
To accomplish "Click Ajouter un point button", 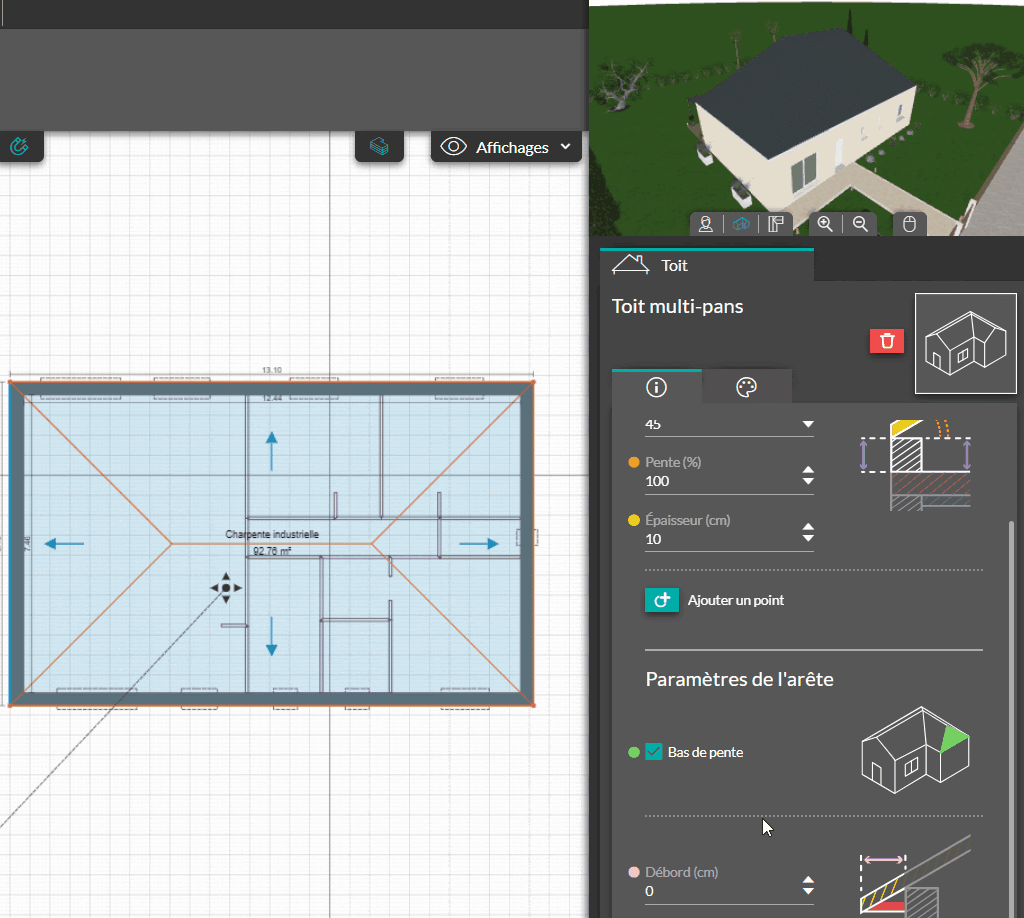I will 714,600.
